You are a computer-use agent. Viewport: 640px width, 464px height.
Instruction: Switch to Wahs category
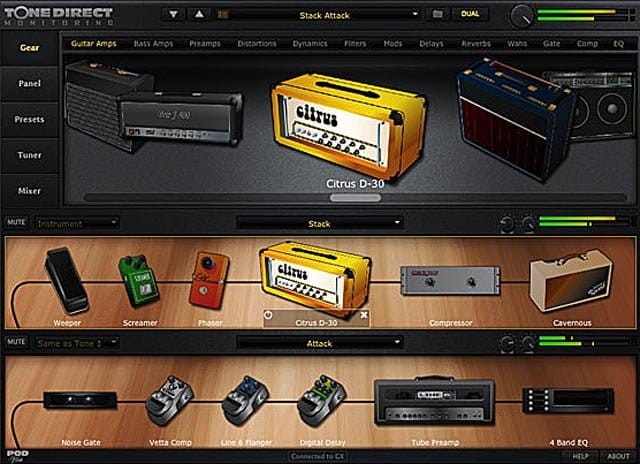pyautogui.click(x=517, y=44)
